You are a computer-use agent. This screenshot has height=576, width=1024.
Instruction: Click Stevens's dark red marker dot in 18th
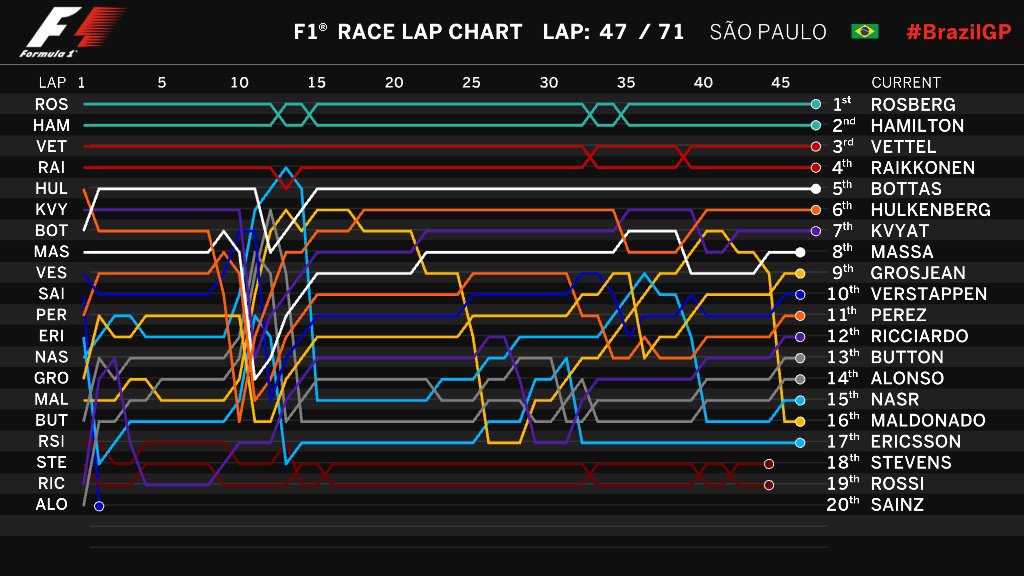pos(769,464)
